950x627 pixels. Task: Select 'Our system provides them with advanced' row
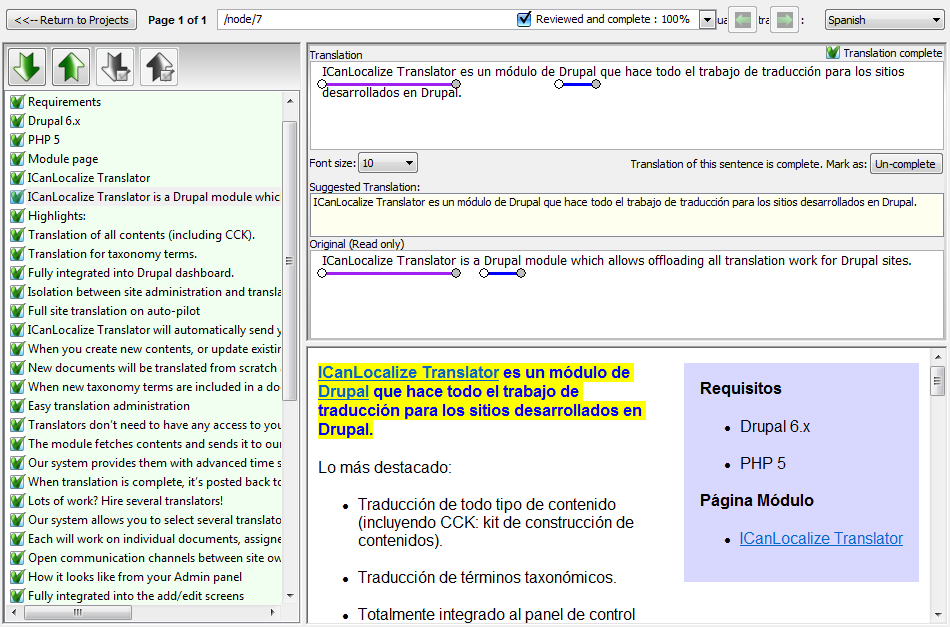[154, 463]
